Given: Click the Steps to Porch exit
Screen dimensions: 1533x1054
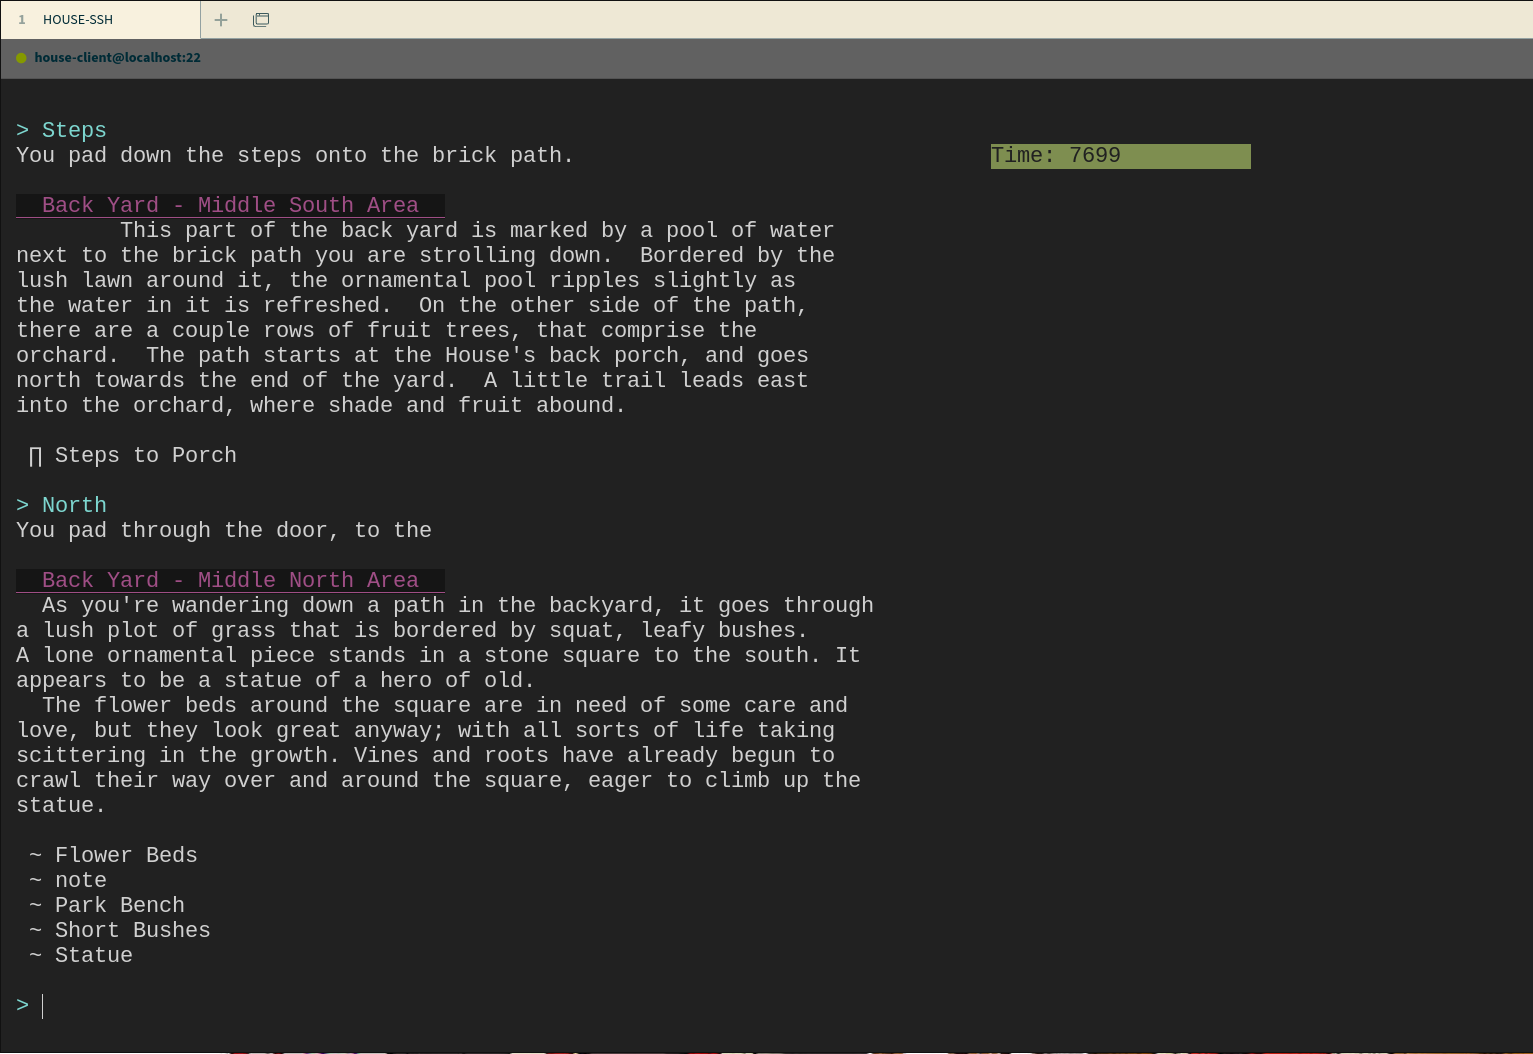Looking at the screenshot, I should (x=145, y=455).
